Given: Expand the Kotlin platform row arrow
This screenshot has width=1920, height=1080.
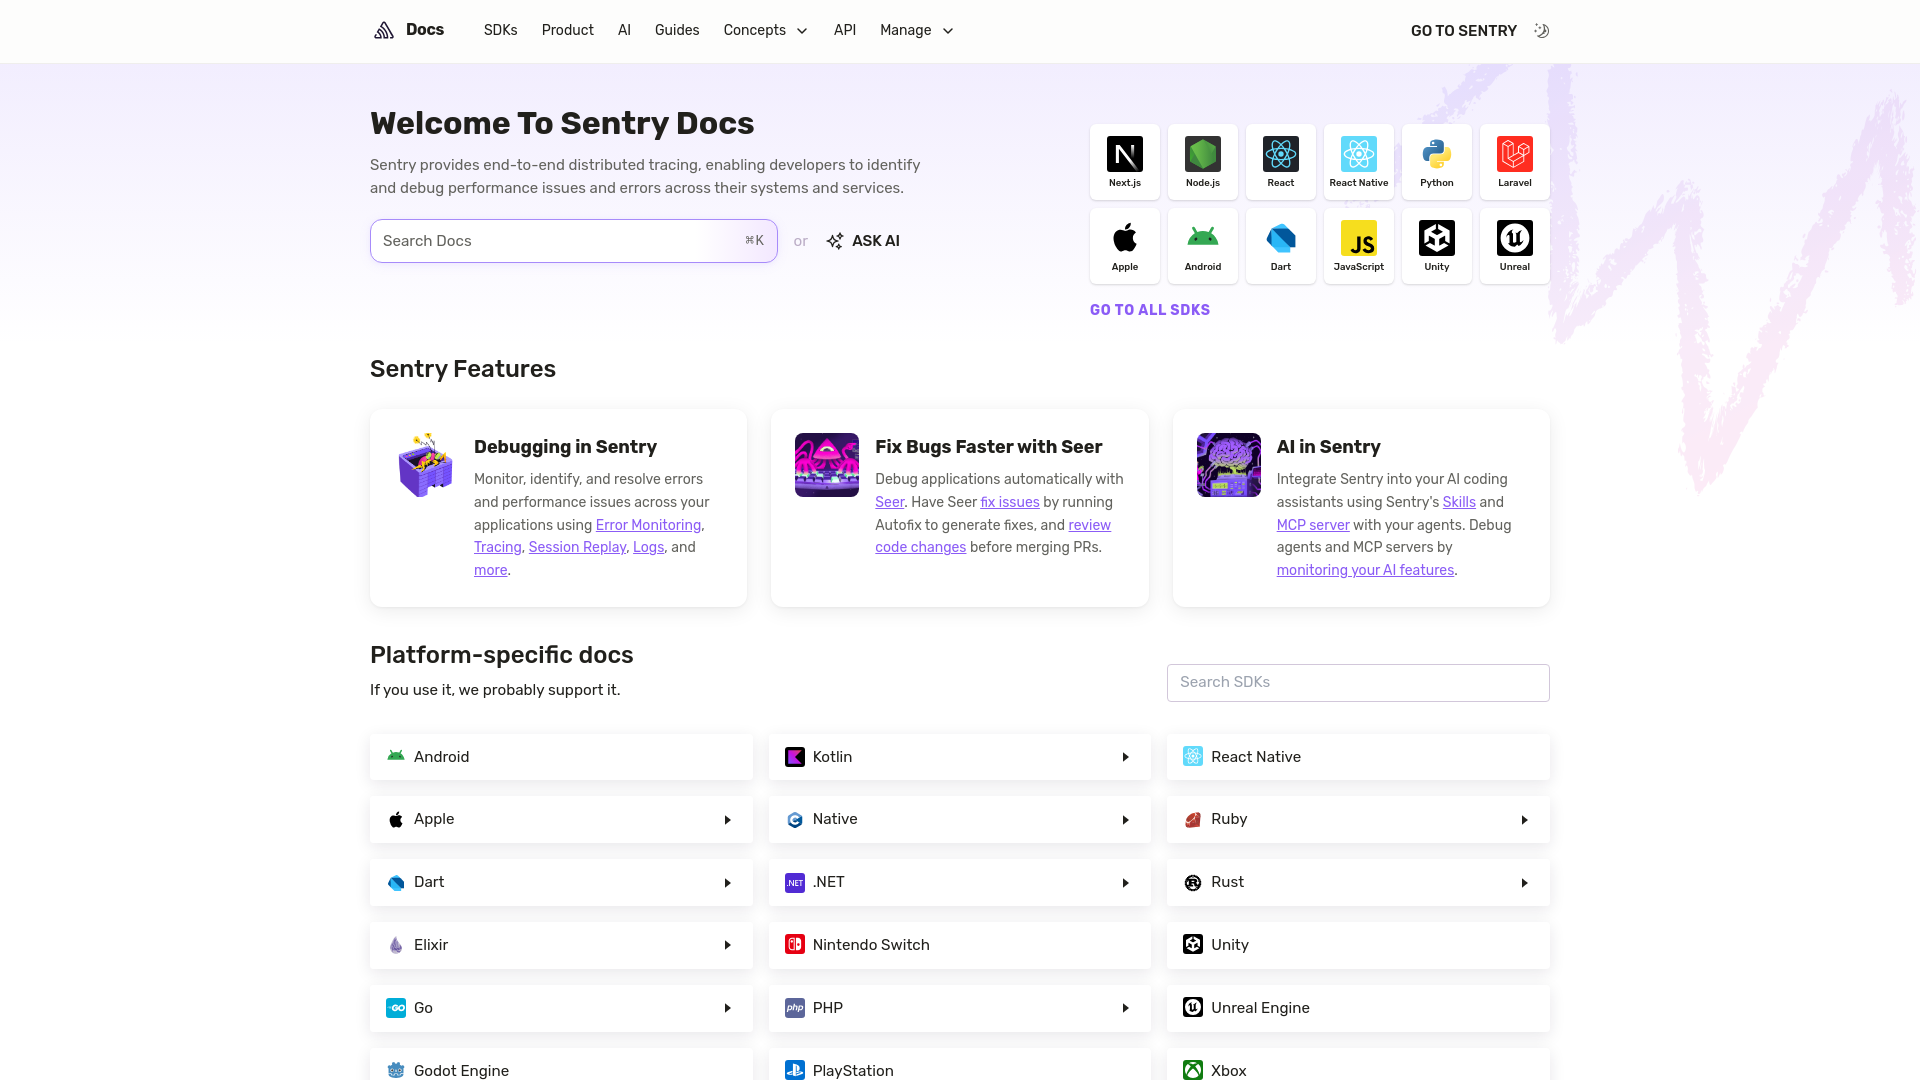Looking at the screenshot, I should 1126,757.
